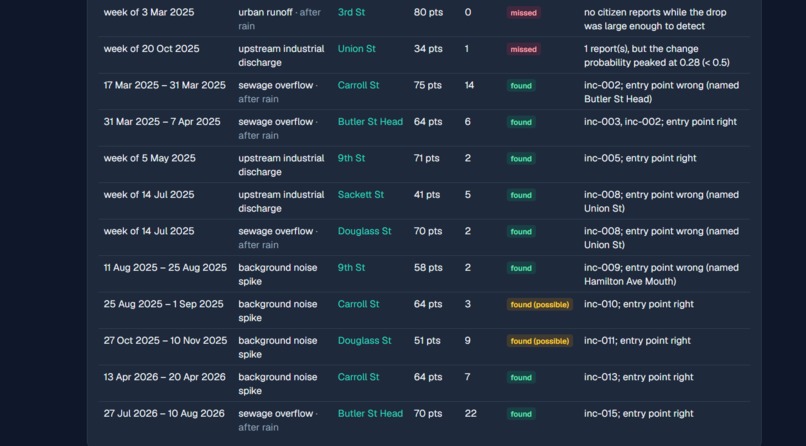Open the Union St site link
806x446 pixels.
click(x=356, y=49)
